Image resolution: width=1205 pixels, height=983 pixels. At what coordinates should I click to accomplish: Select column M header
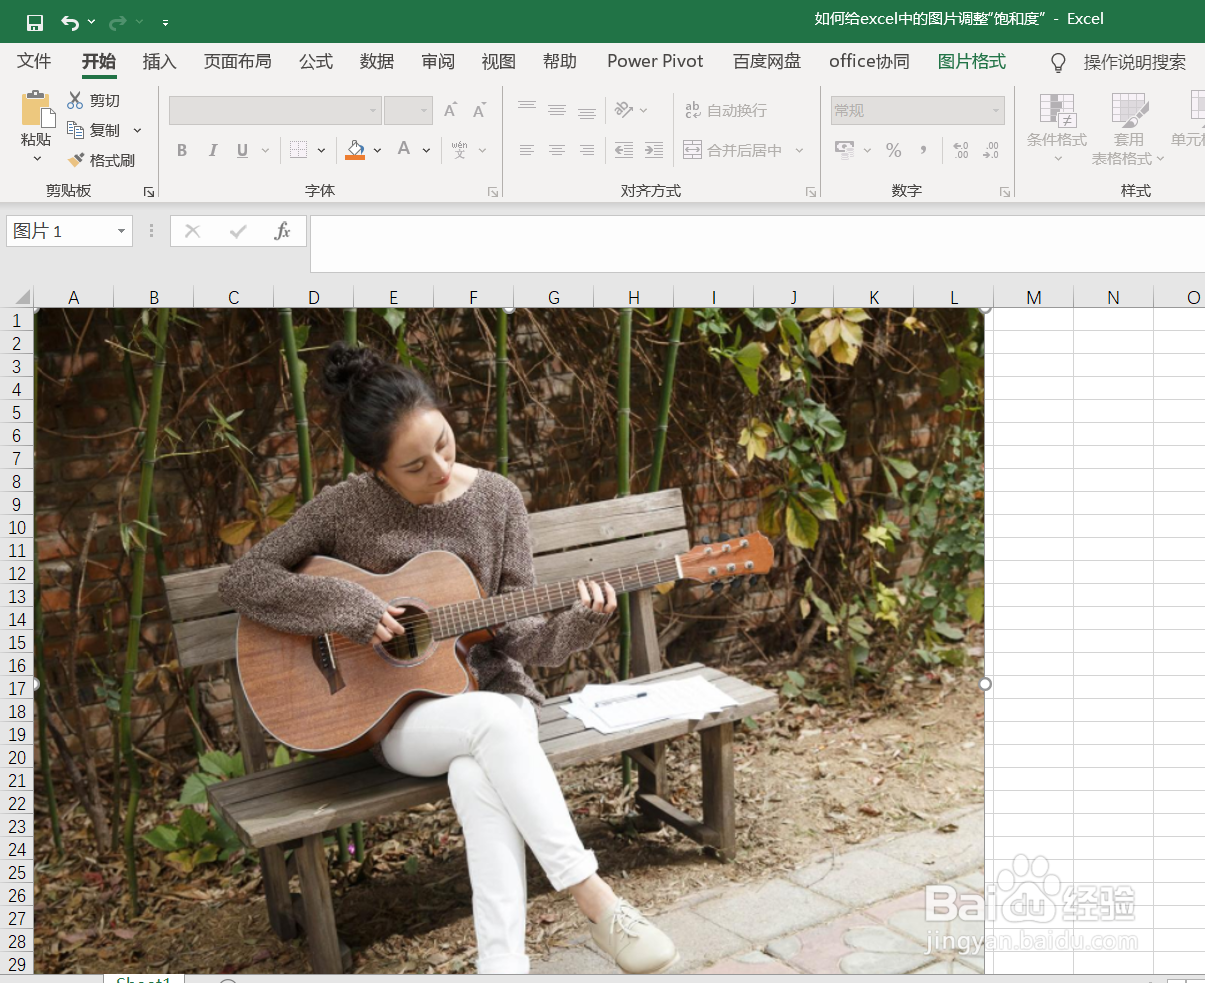(1034, 297)
